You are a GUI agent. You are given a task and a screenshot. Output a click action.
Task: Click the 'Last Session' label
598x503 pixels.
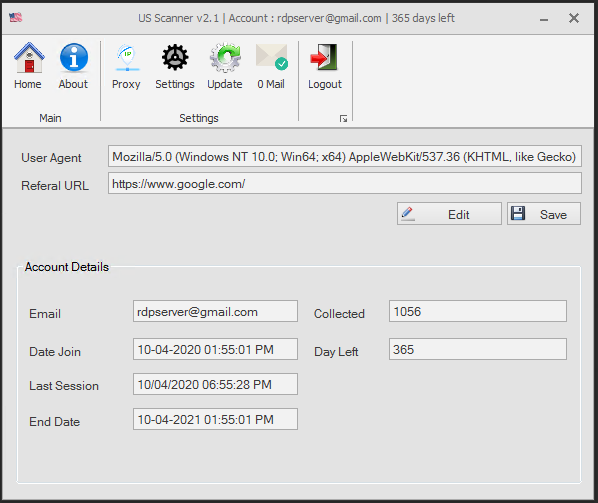click(x=64, y=386)
